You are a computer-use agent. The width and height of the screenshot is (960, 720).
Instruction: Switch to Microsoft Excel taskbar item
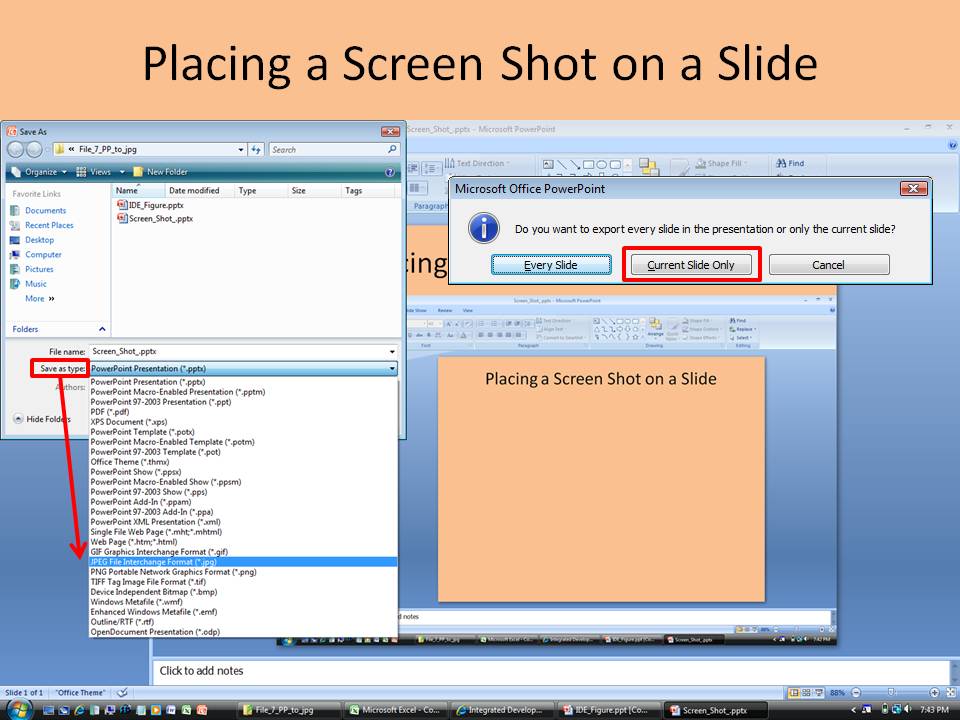coord(394,710)
